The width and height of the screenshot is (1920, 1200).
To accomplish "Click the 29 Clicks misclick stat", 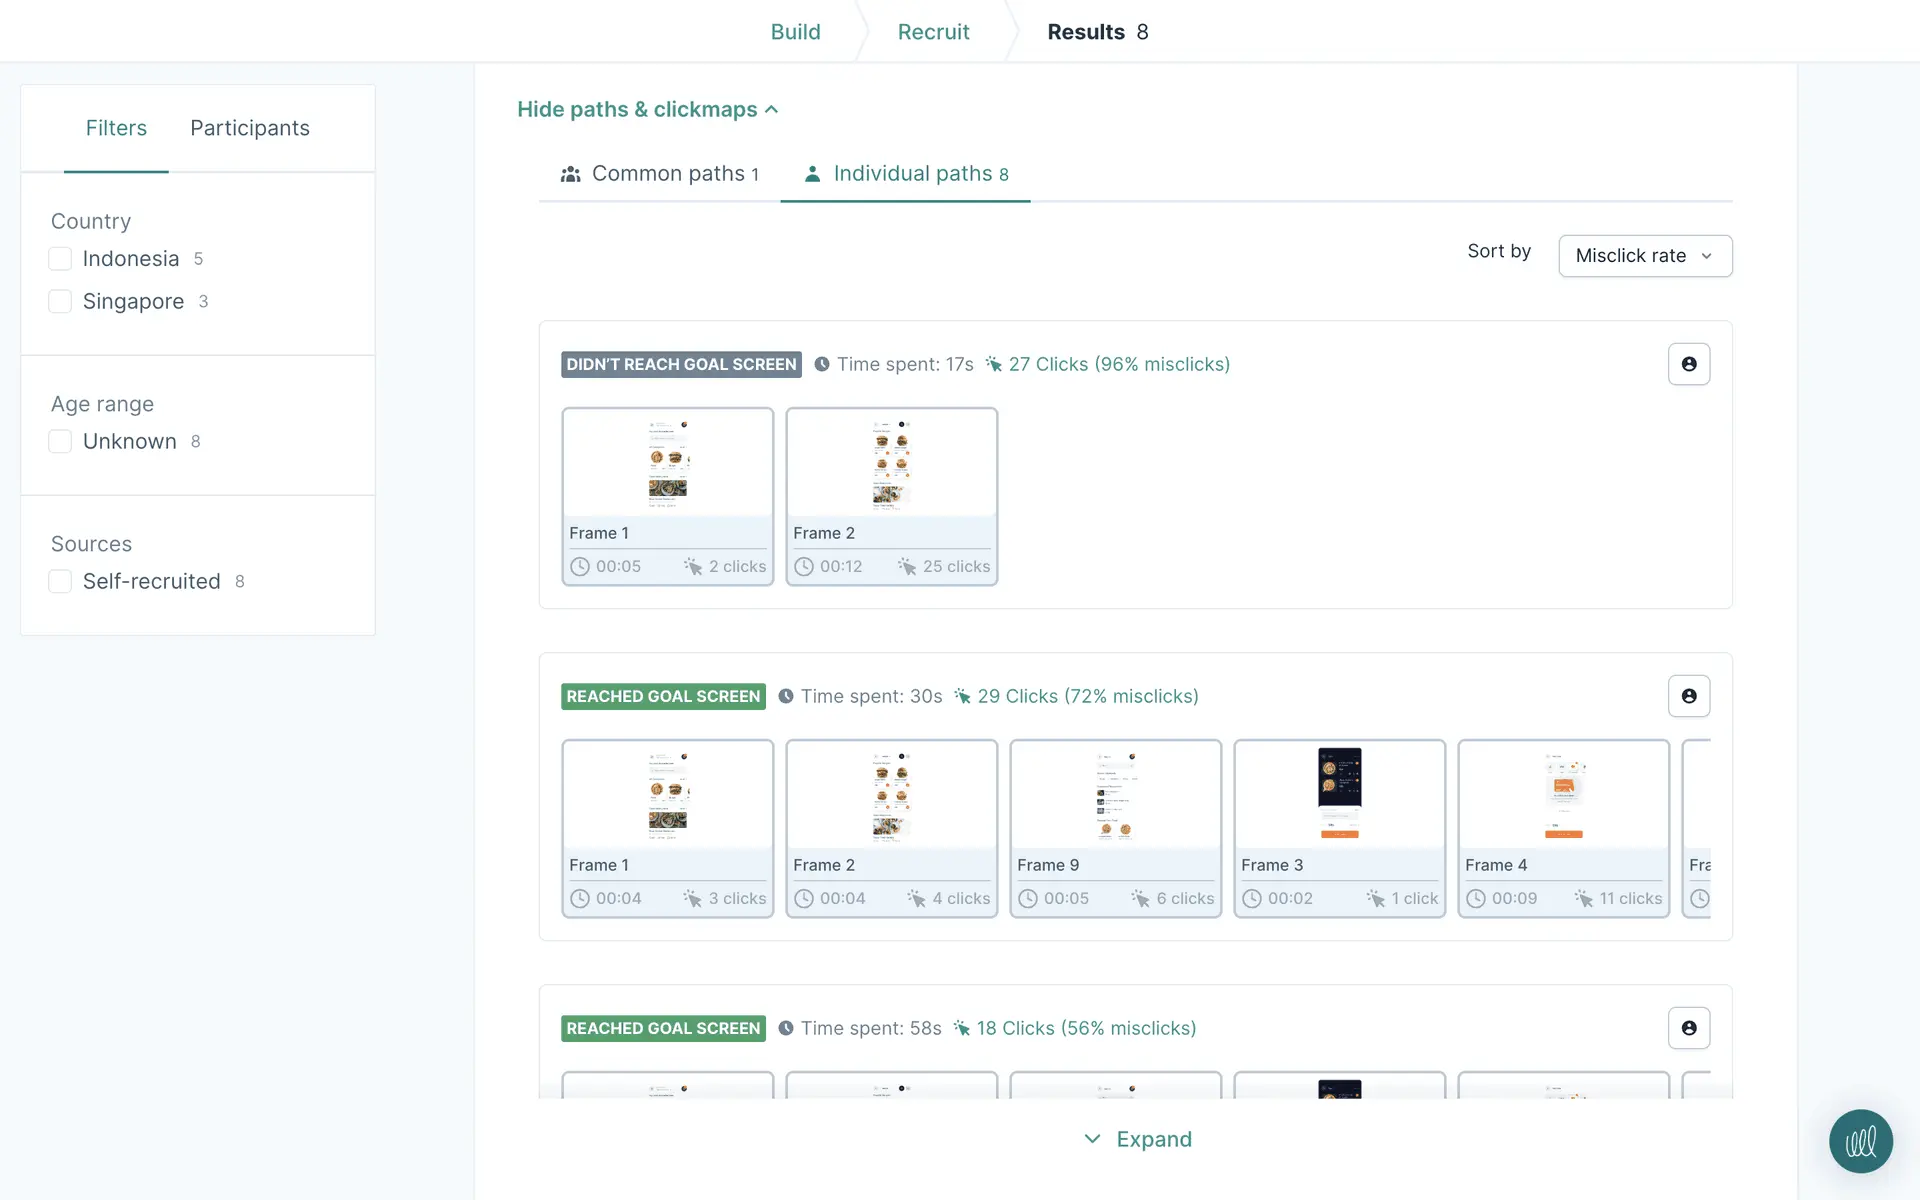I will click(1087, 696).
